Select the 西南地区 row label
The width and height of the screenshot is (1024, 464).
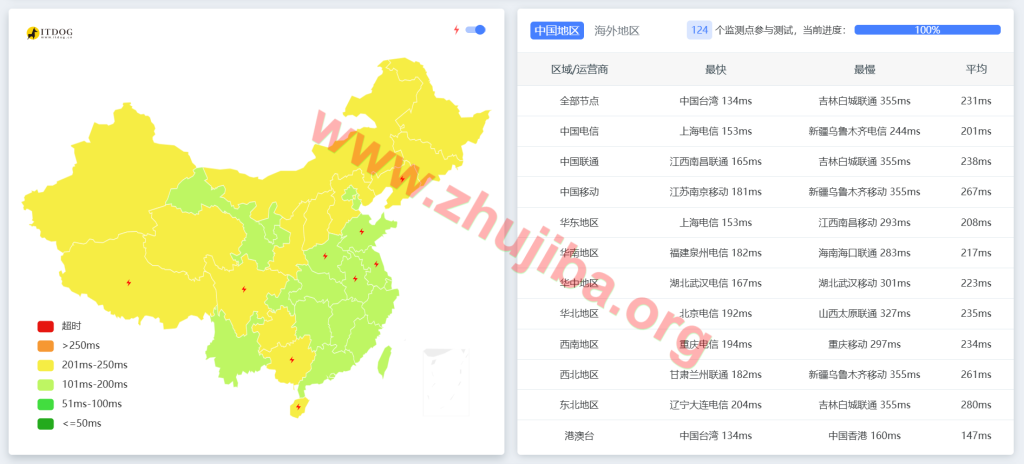coord(579,344)
